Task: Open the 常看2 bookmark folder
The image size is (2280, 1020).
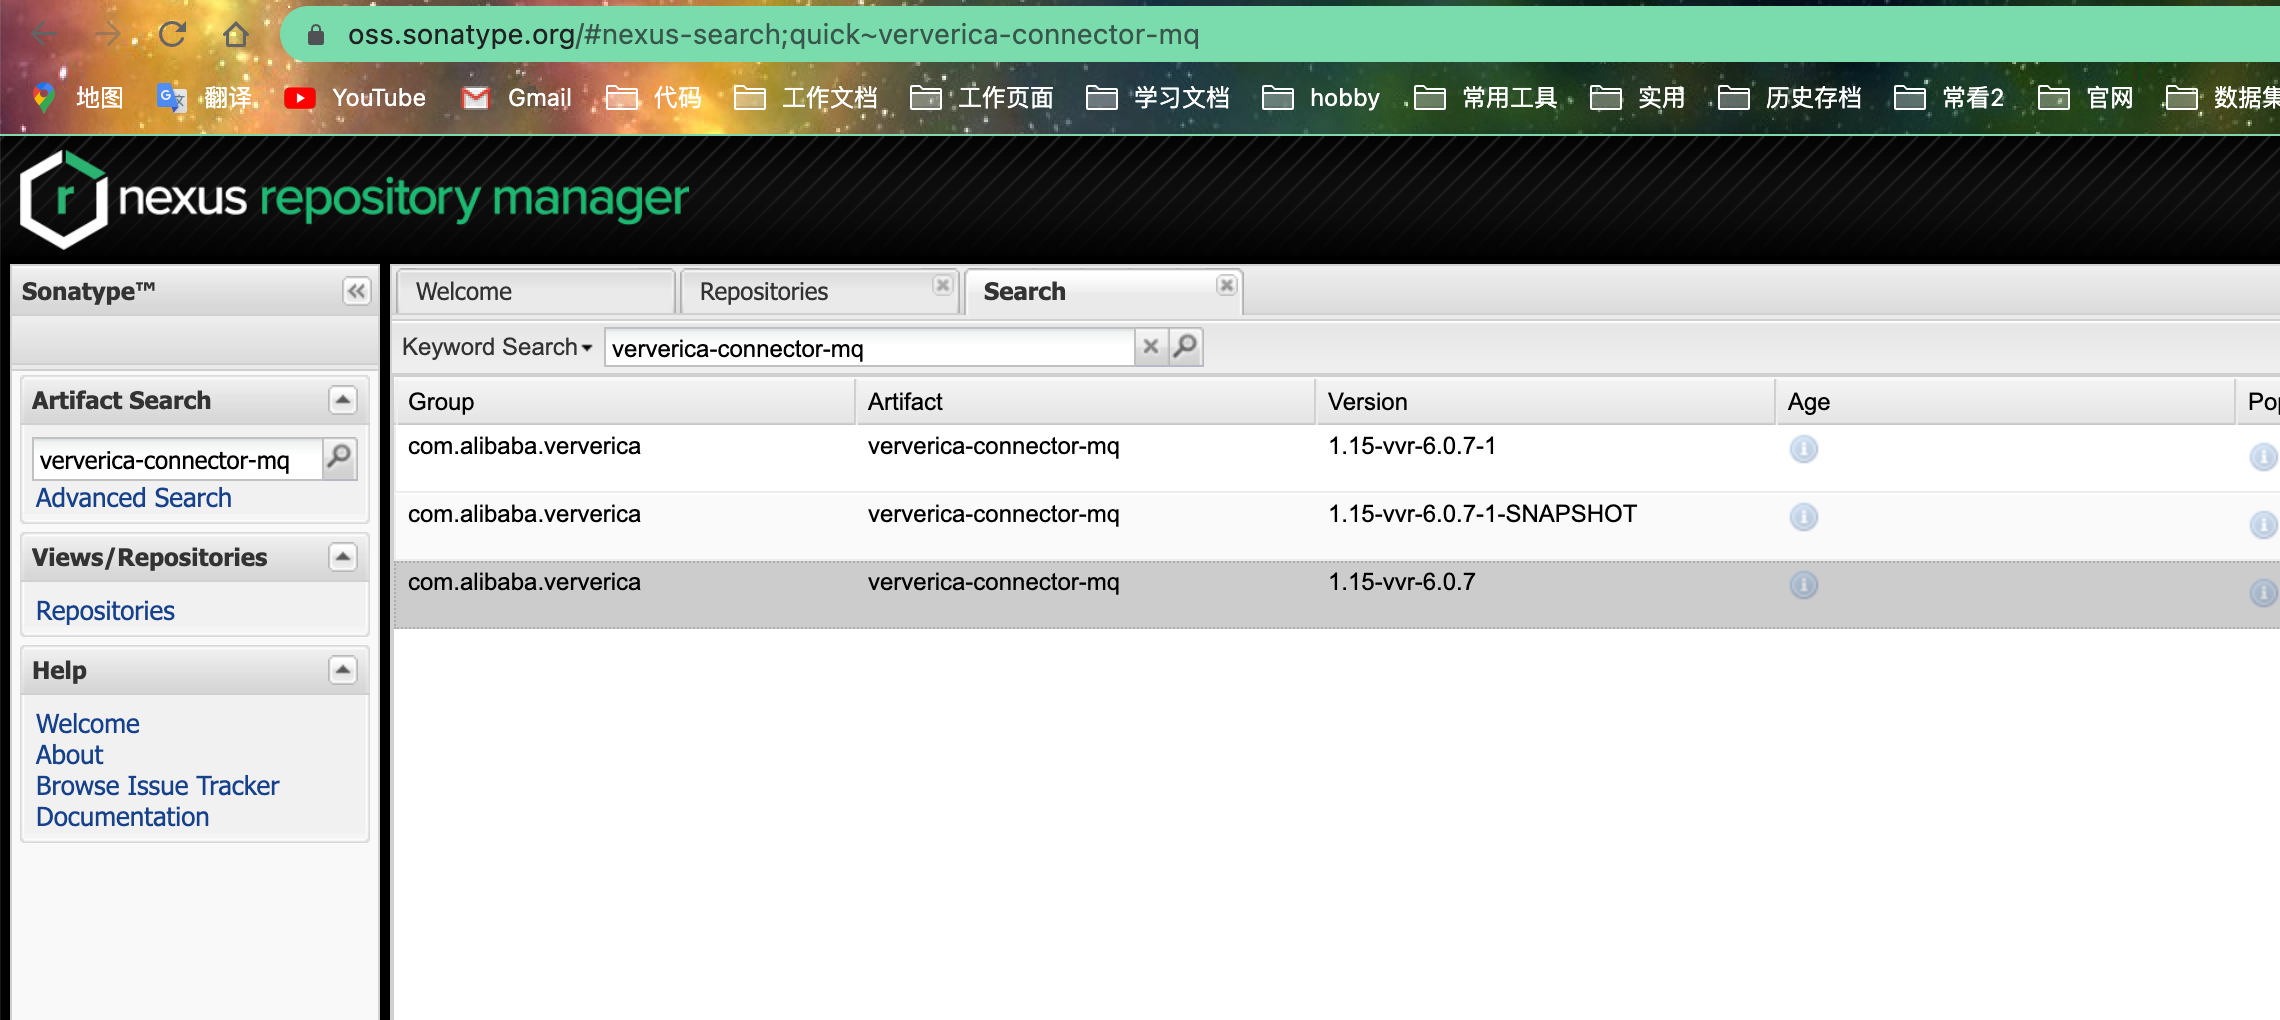Action: click(1950, 98)
